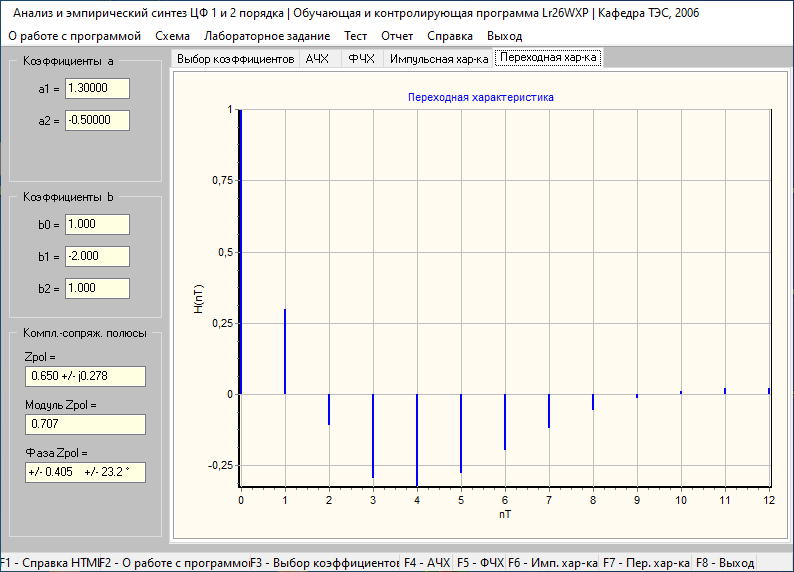Click 'F4 - АЧХ' in status bar
This screenshot has height=572, width=794.
click(x=426, y=563)
